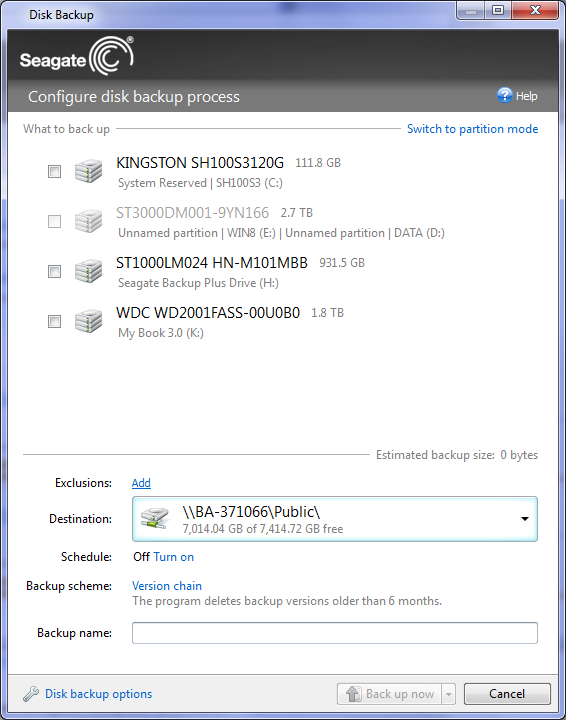Click the 7,014.04 GB free space text
The image size is (566, 720).
click(263, 529)
